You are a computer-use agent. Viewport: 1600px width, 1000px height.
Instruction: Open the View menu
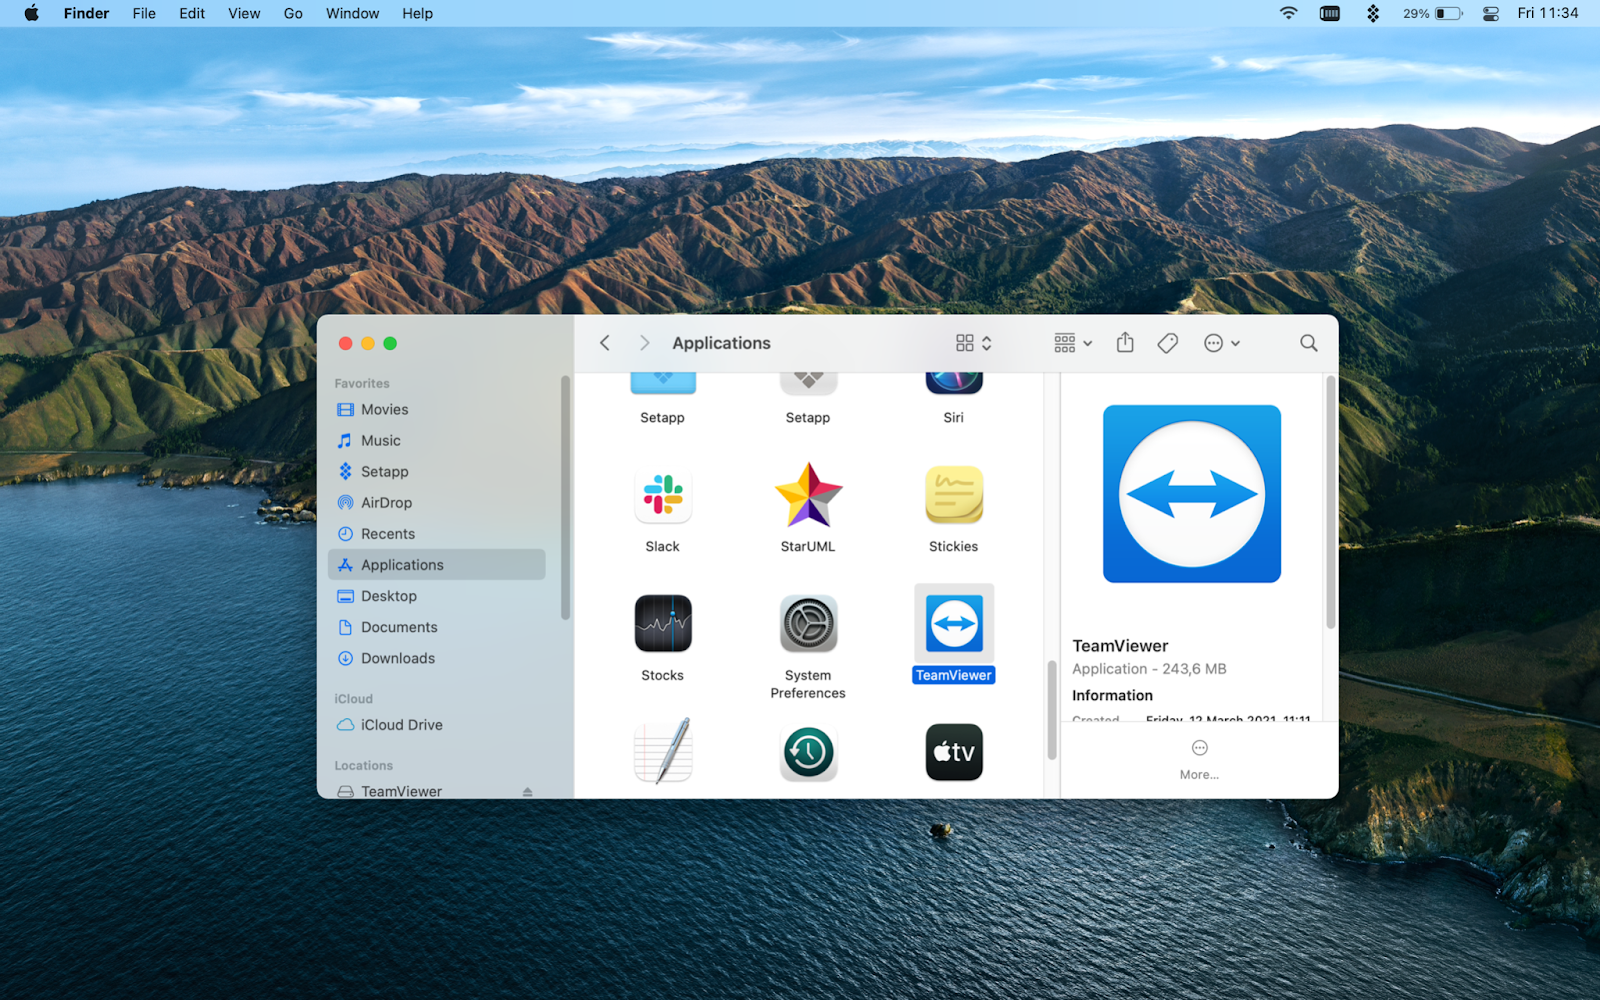(244, 13)
